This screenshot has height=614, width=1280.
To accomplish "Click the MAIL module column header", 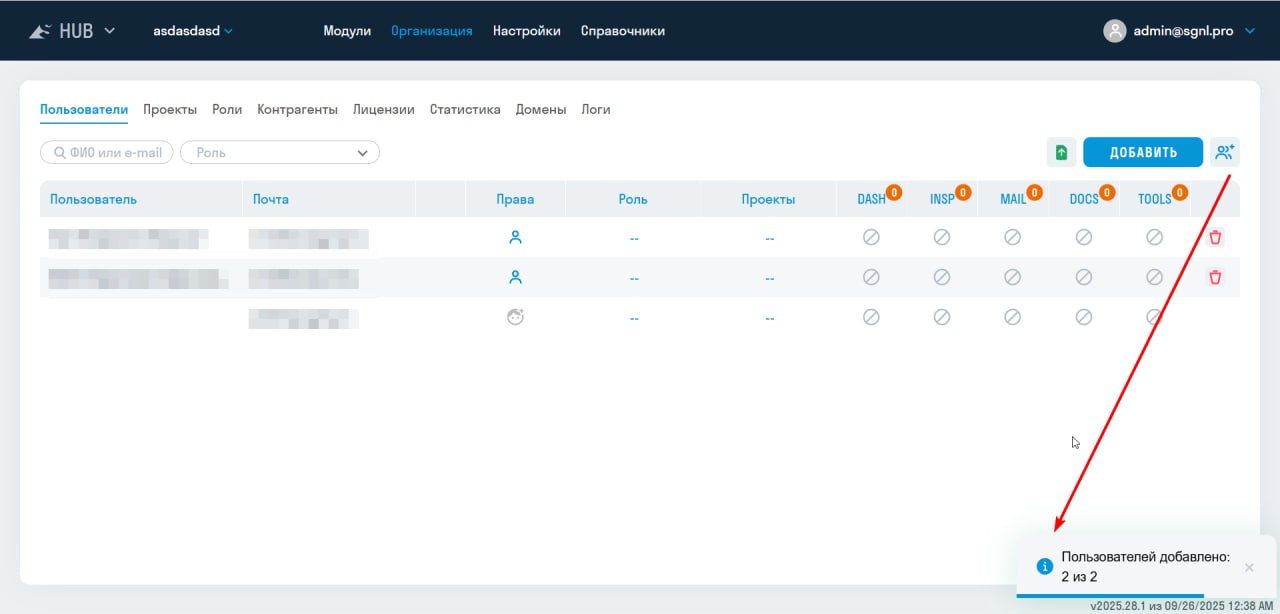I will click(x=1013, y=199).
